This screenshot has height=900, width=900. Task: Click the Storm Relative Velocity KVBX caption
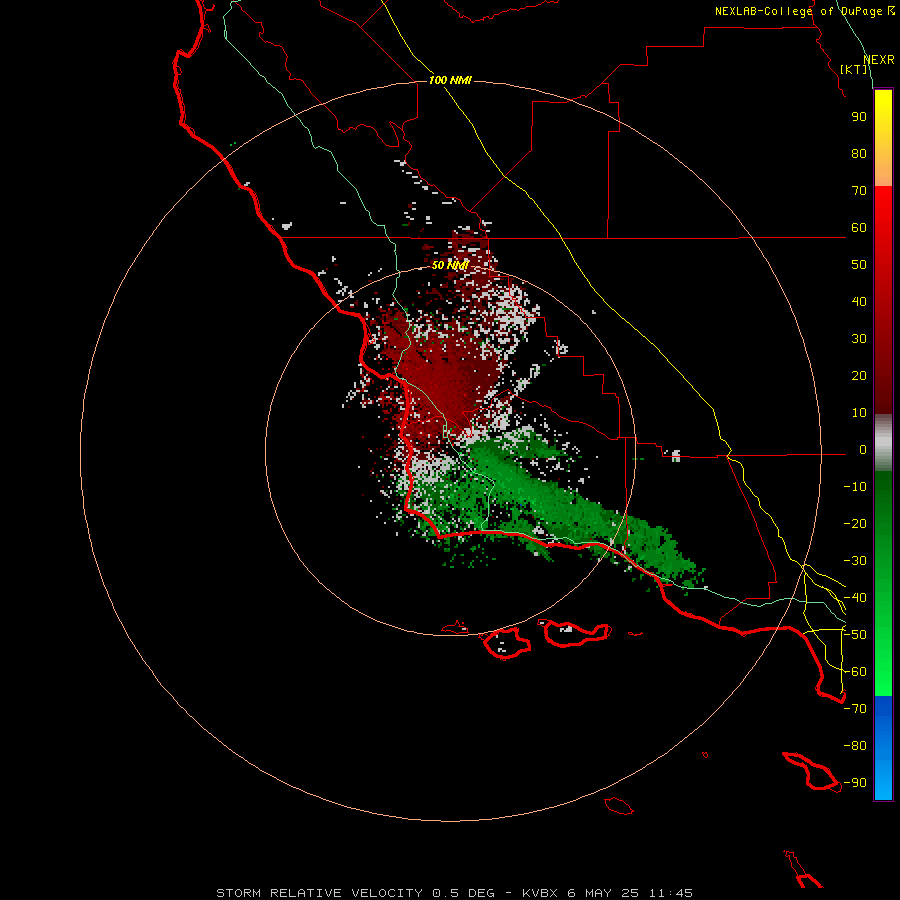(454, 893)
